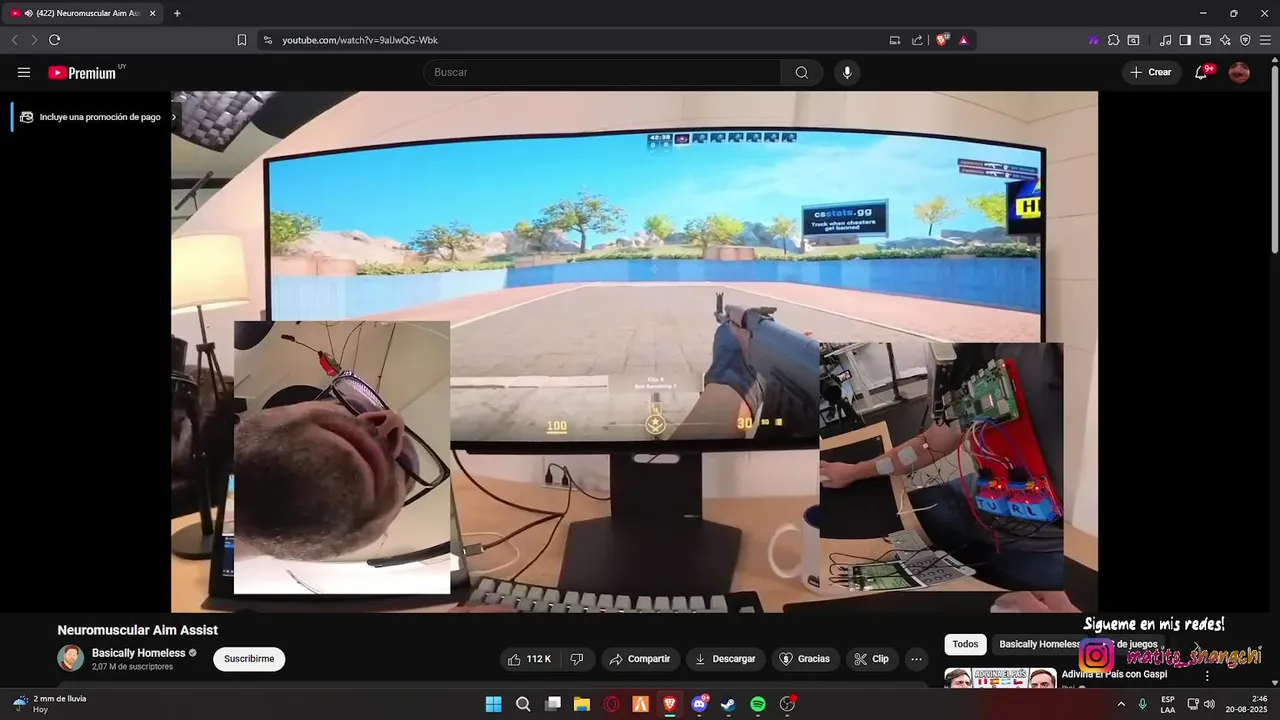This screenshot has height=720, width=1280.
Task: Click the Descargar download button
Action: (725, 659)
